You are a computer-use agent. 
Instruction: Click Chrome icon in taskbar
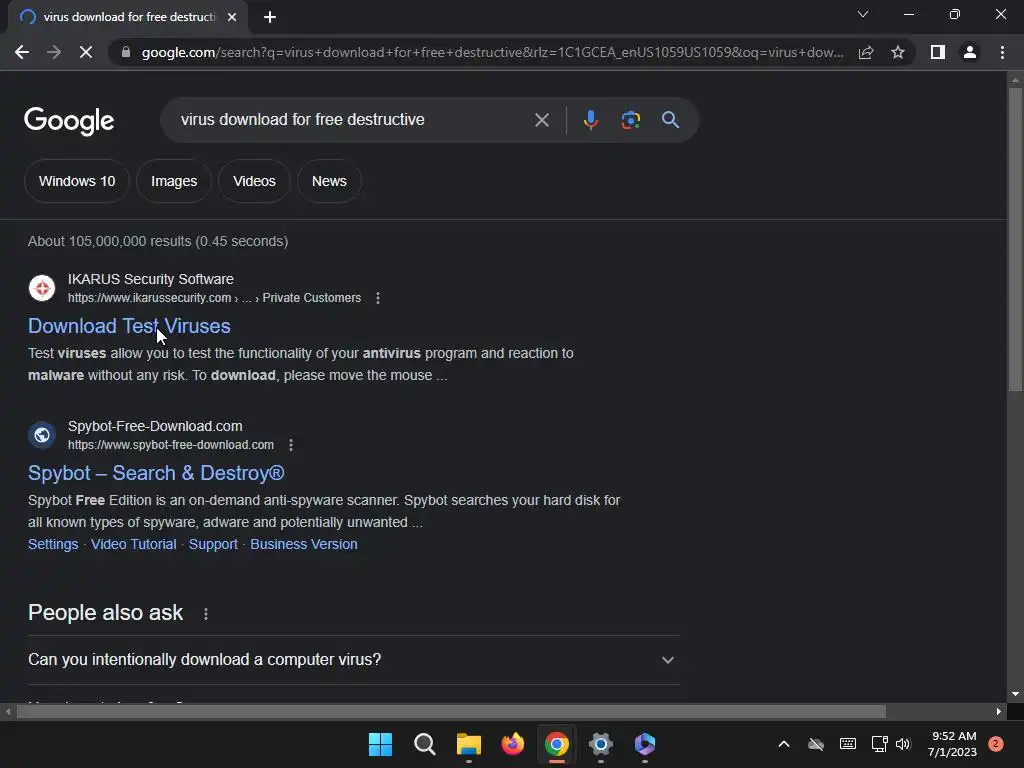pos(556,744)
